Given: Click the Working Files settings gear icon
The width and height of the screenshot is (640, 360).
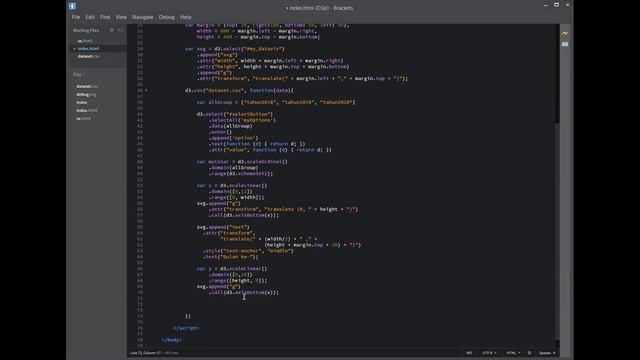Looking at the screenshot, I should pos(111,30).
